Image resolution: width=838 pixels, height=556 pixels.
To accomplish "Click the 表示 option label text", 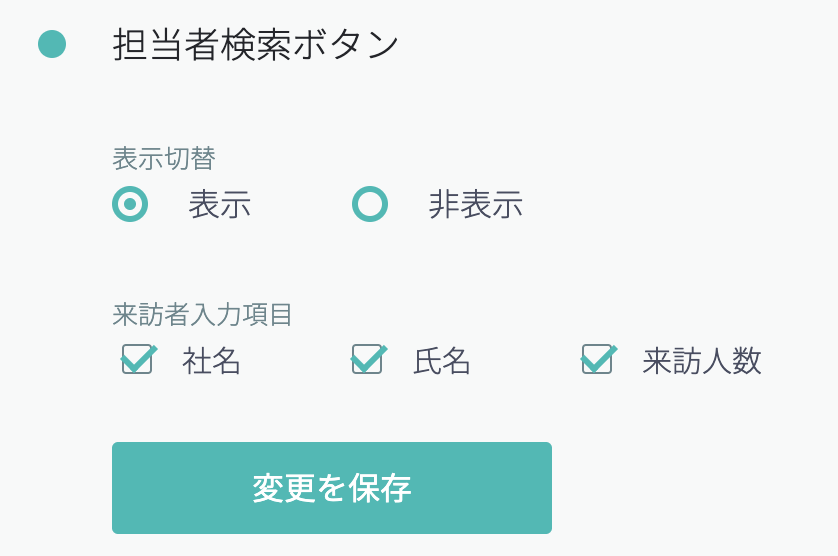I will tap(219, 204).
